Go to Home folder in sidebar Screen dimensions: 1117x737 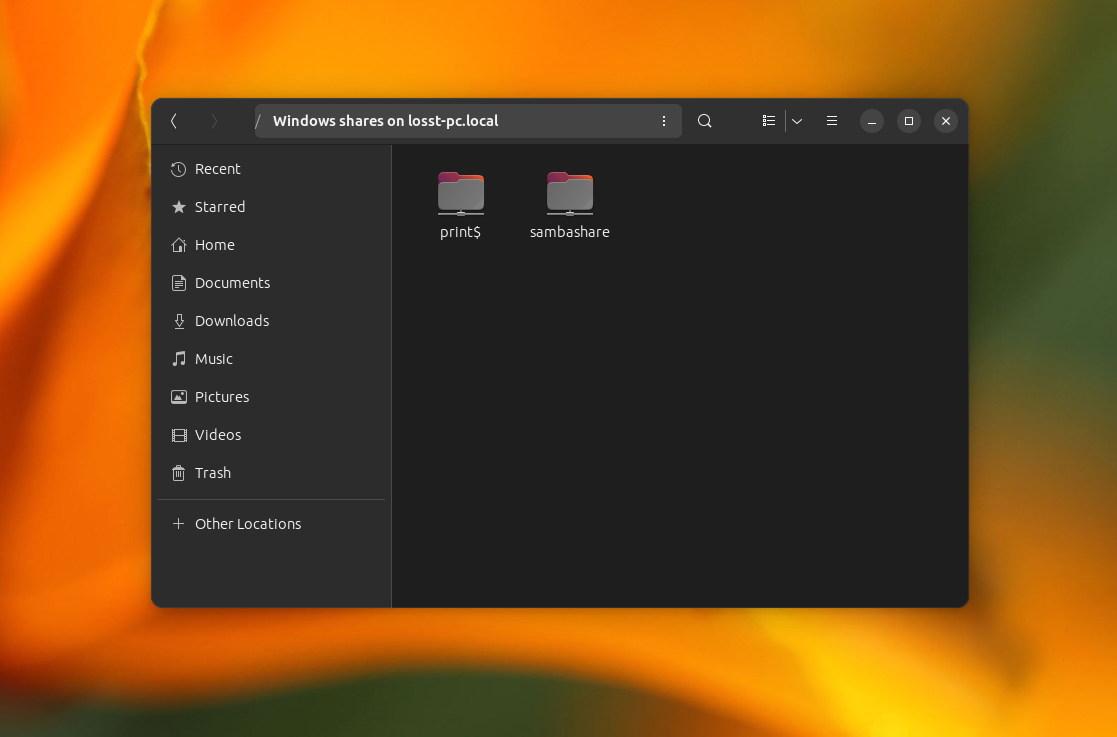click(x=214, y=245)
